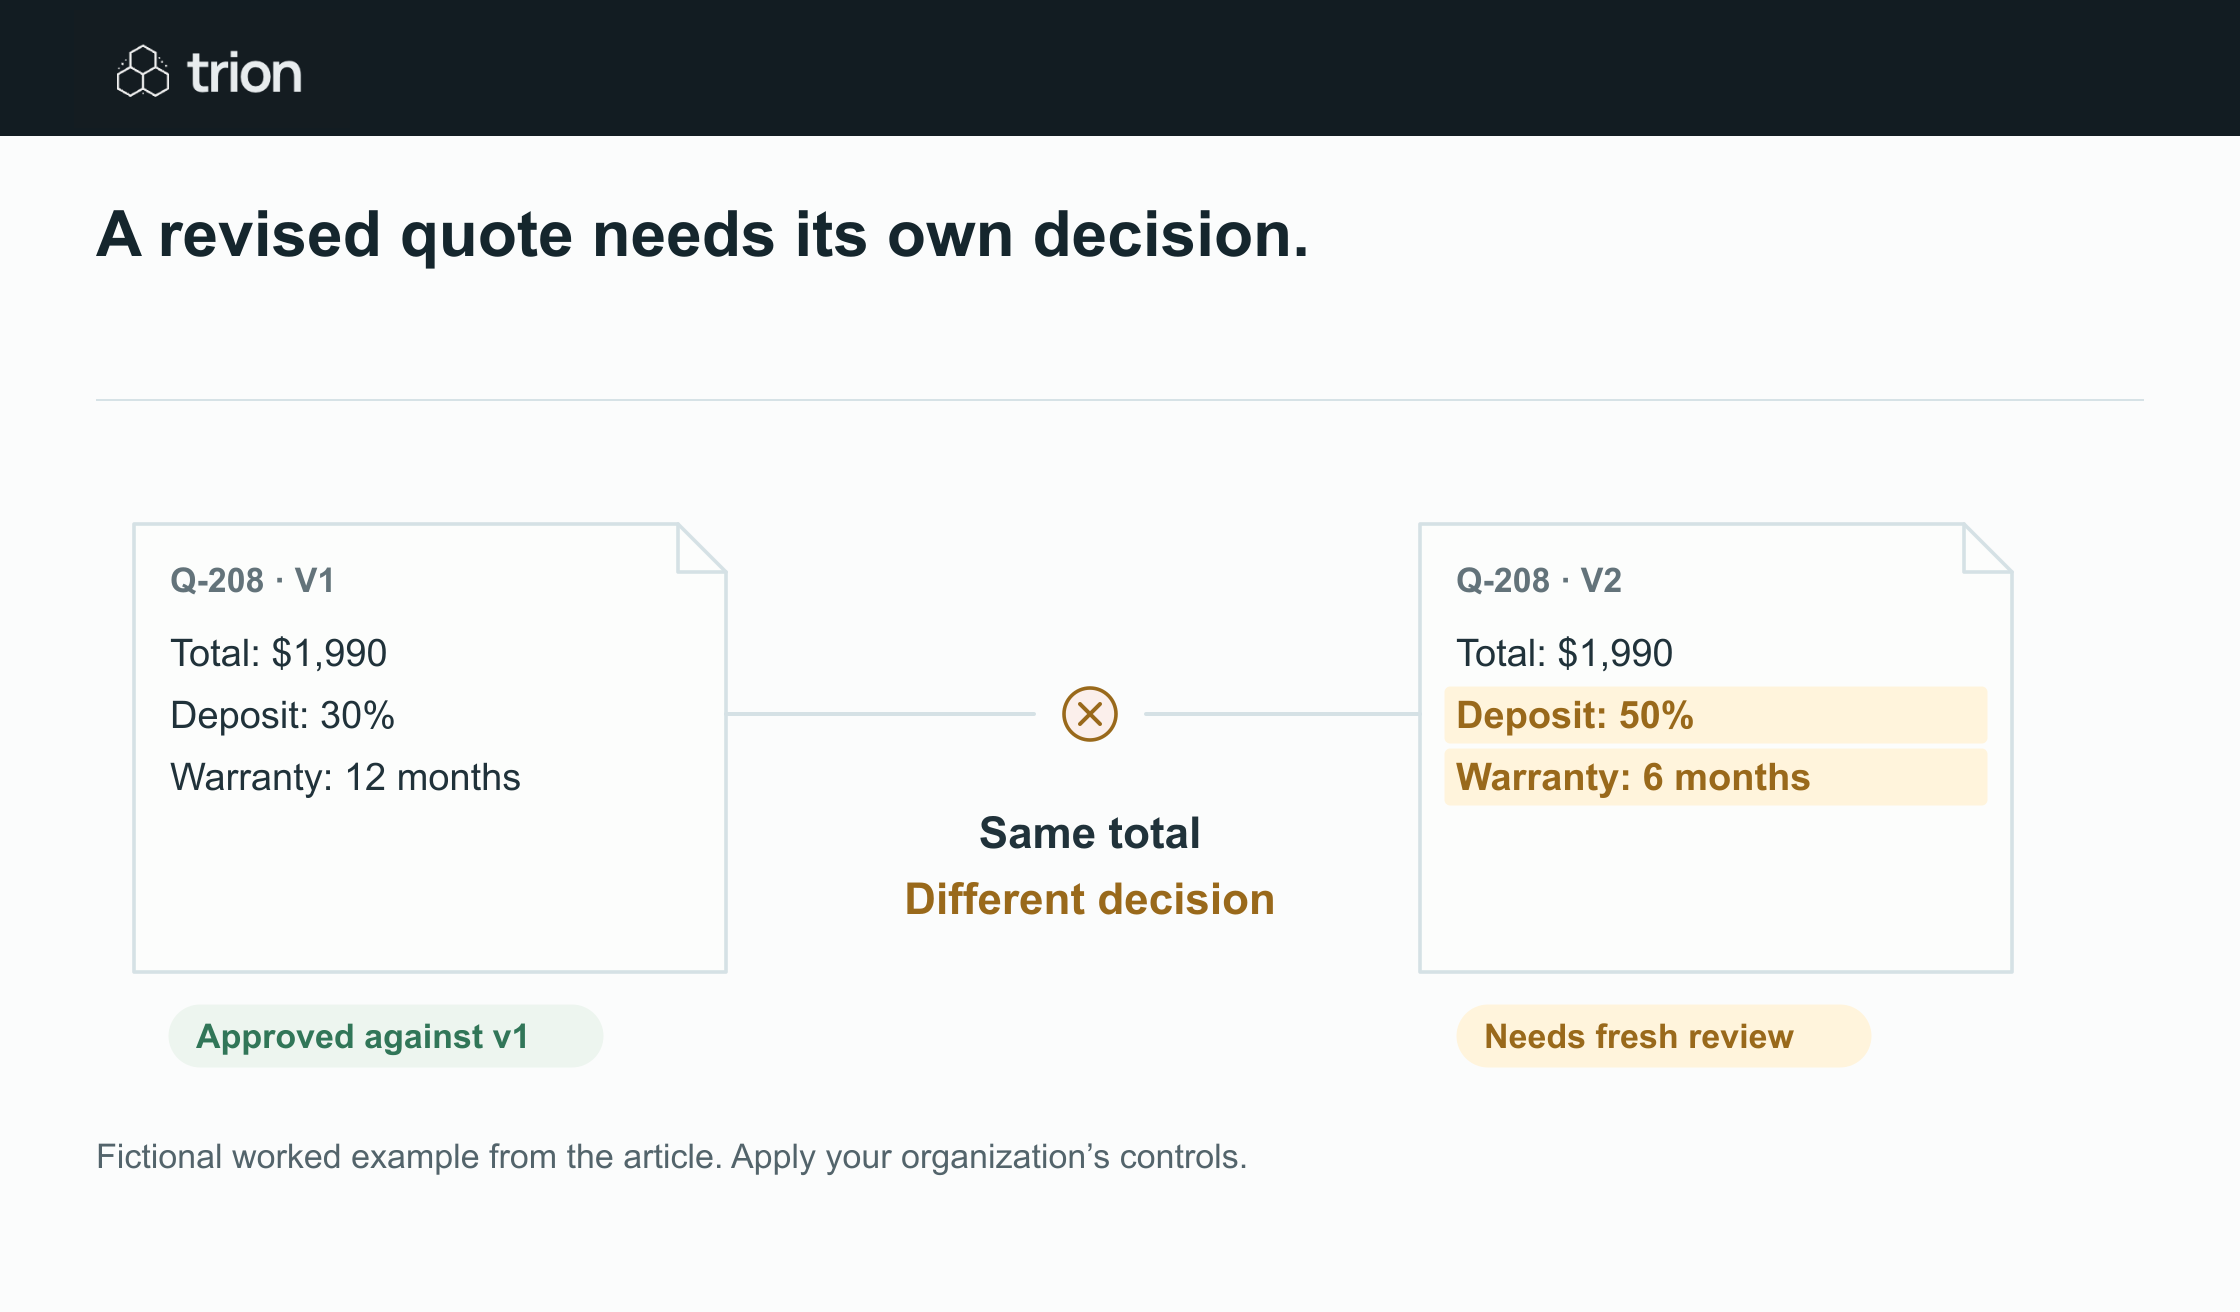Click the circled X icon between quotes

pyautogui.click(x=1090, y=714)
